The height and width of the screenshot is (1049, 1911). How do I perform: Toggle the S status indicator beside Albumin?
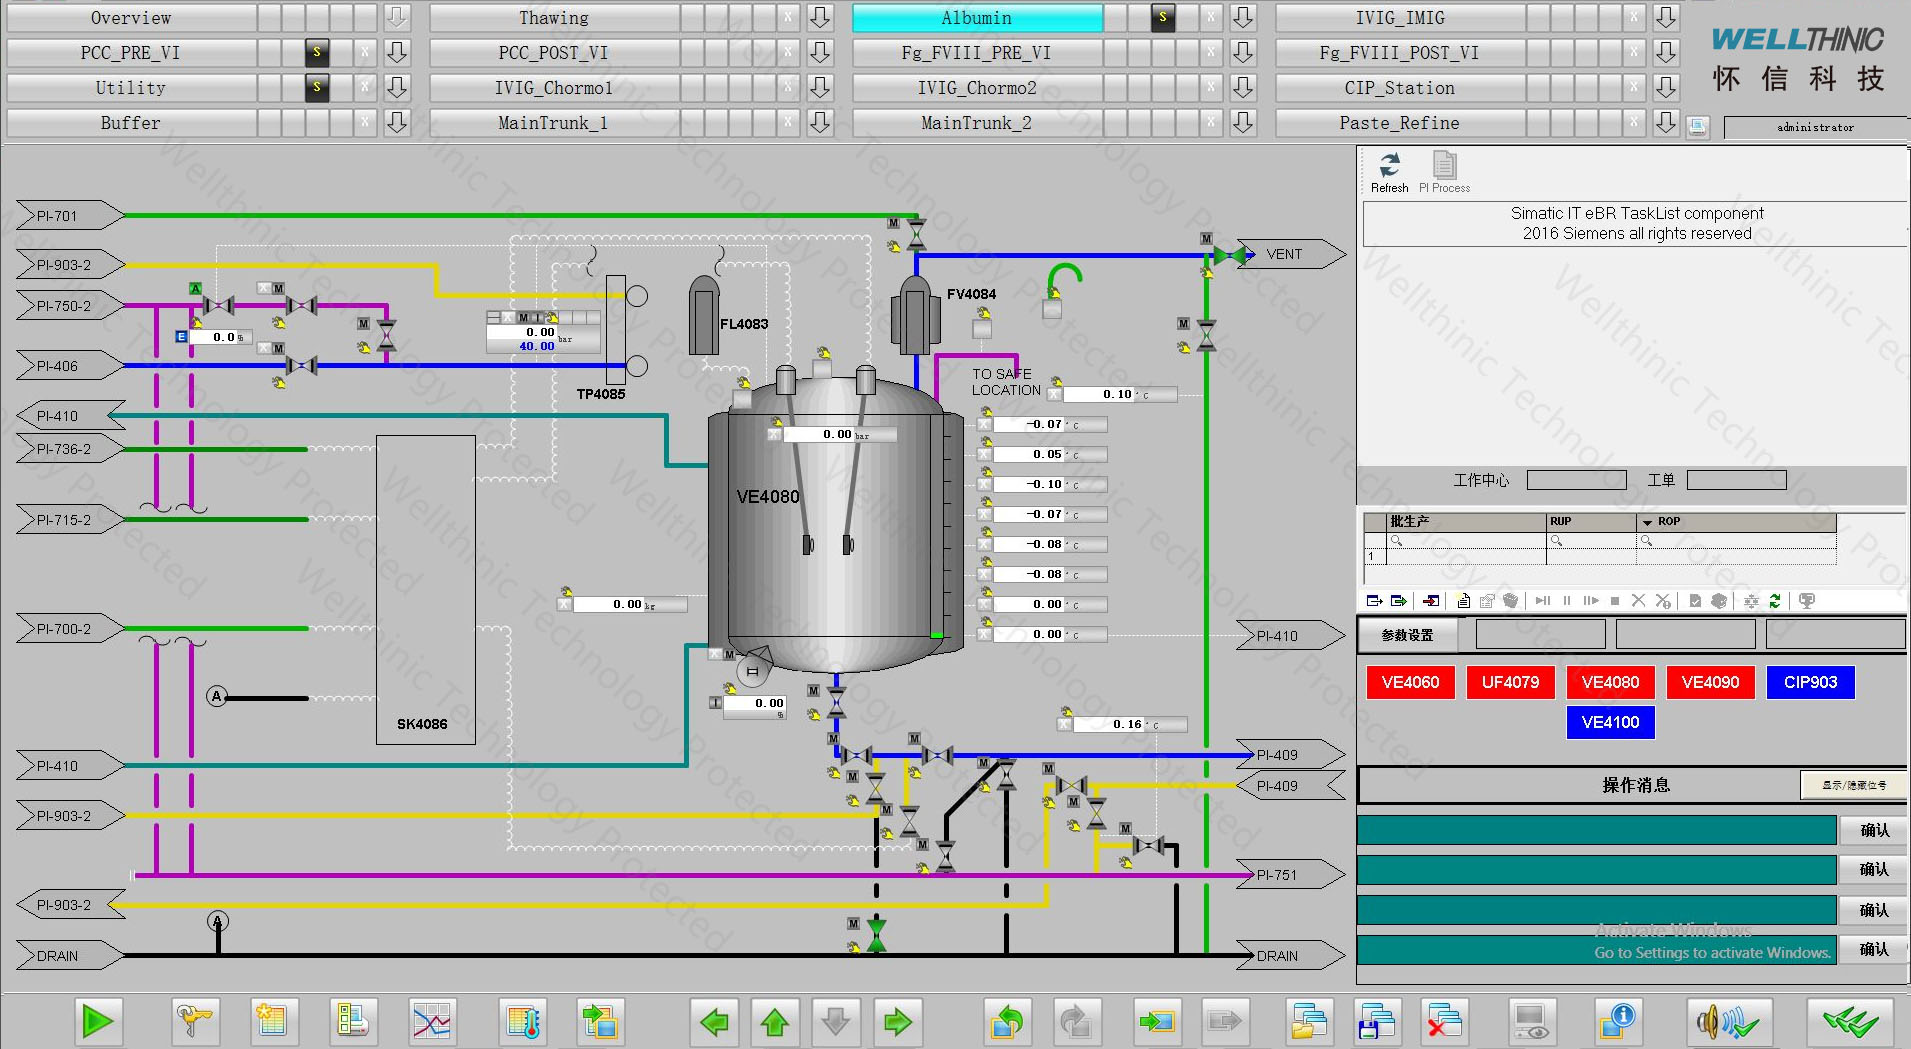[x=1162, y=18]
